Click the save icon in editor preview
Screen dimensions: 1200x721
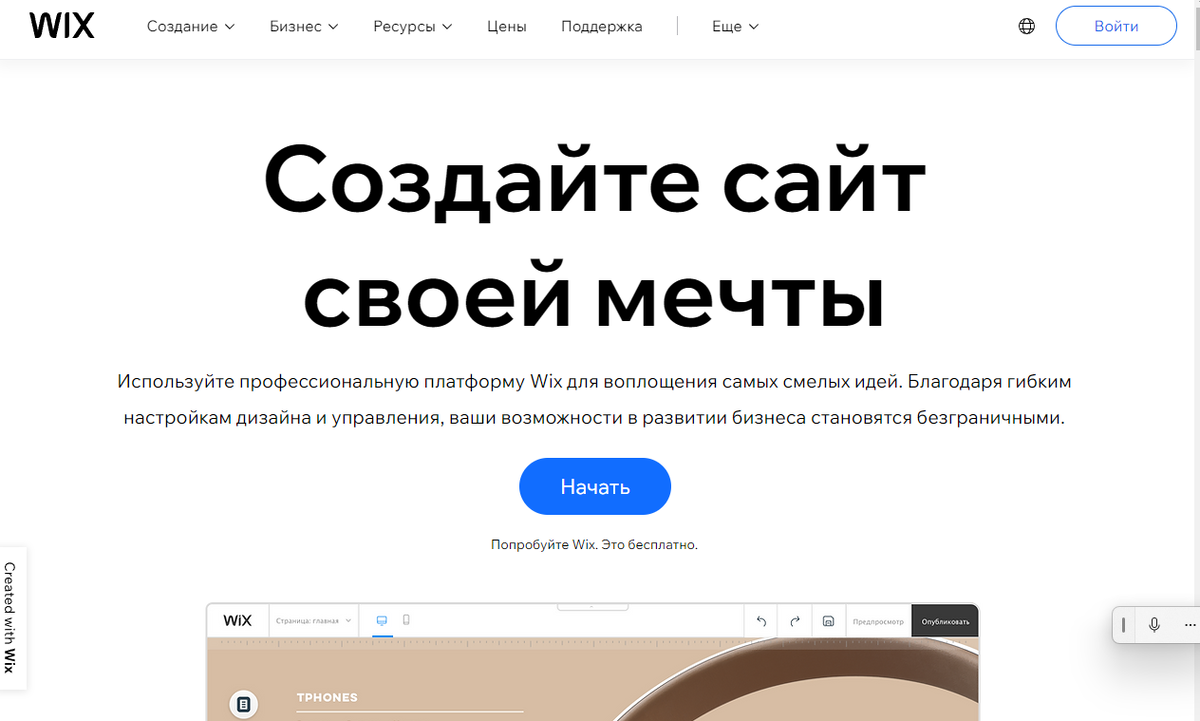[828, 621]
